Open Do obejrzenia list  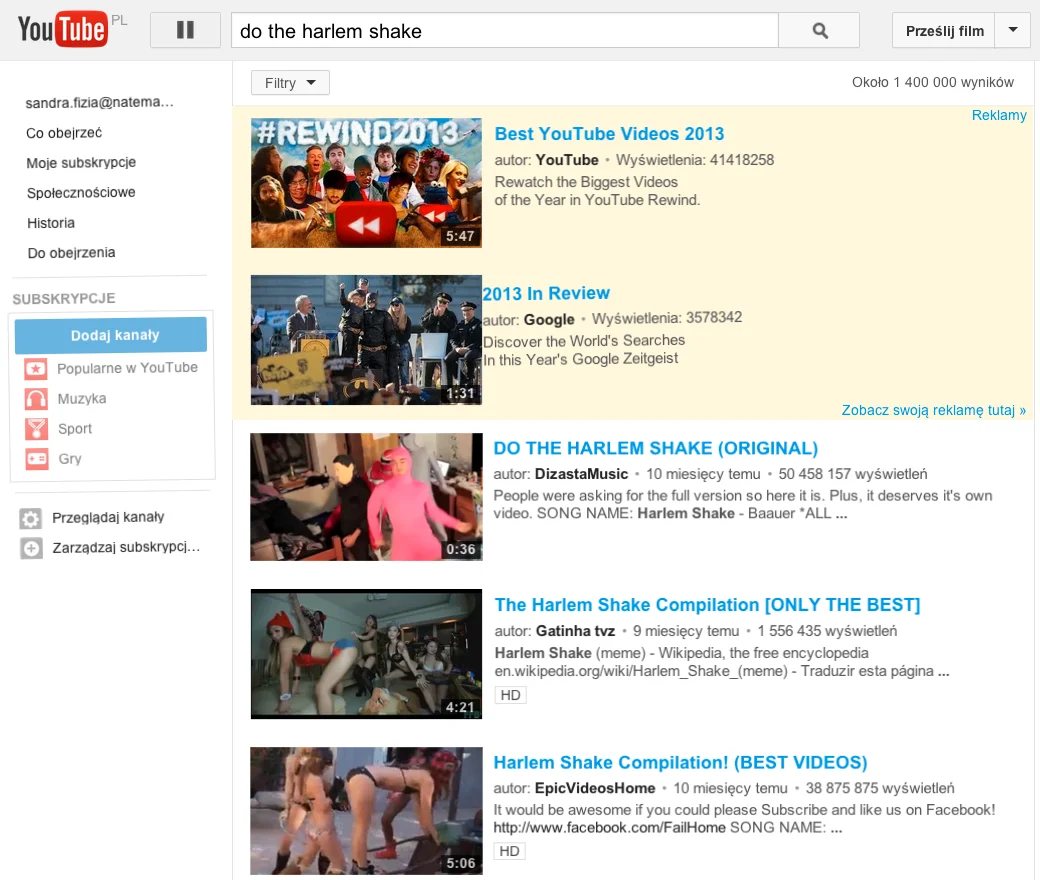click(x=71, y=253)
